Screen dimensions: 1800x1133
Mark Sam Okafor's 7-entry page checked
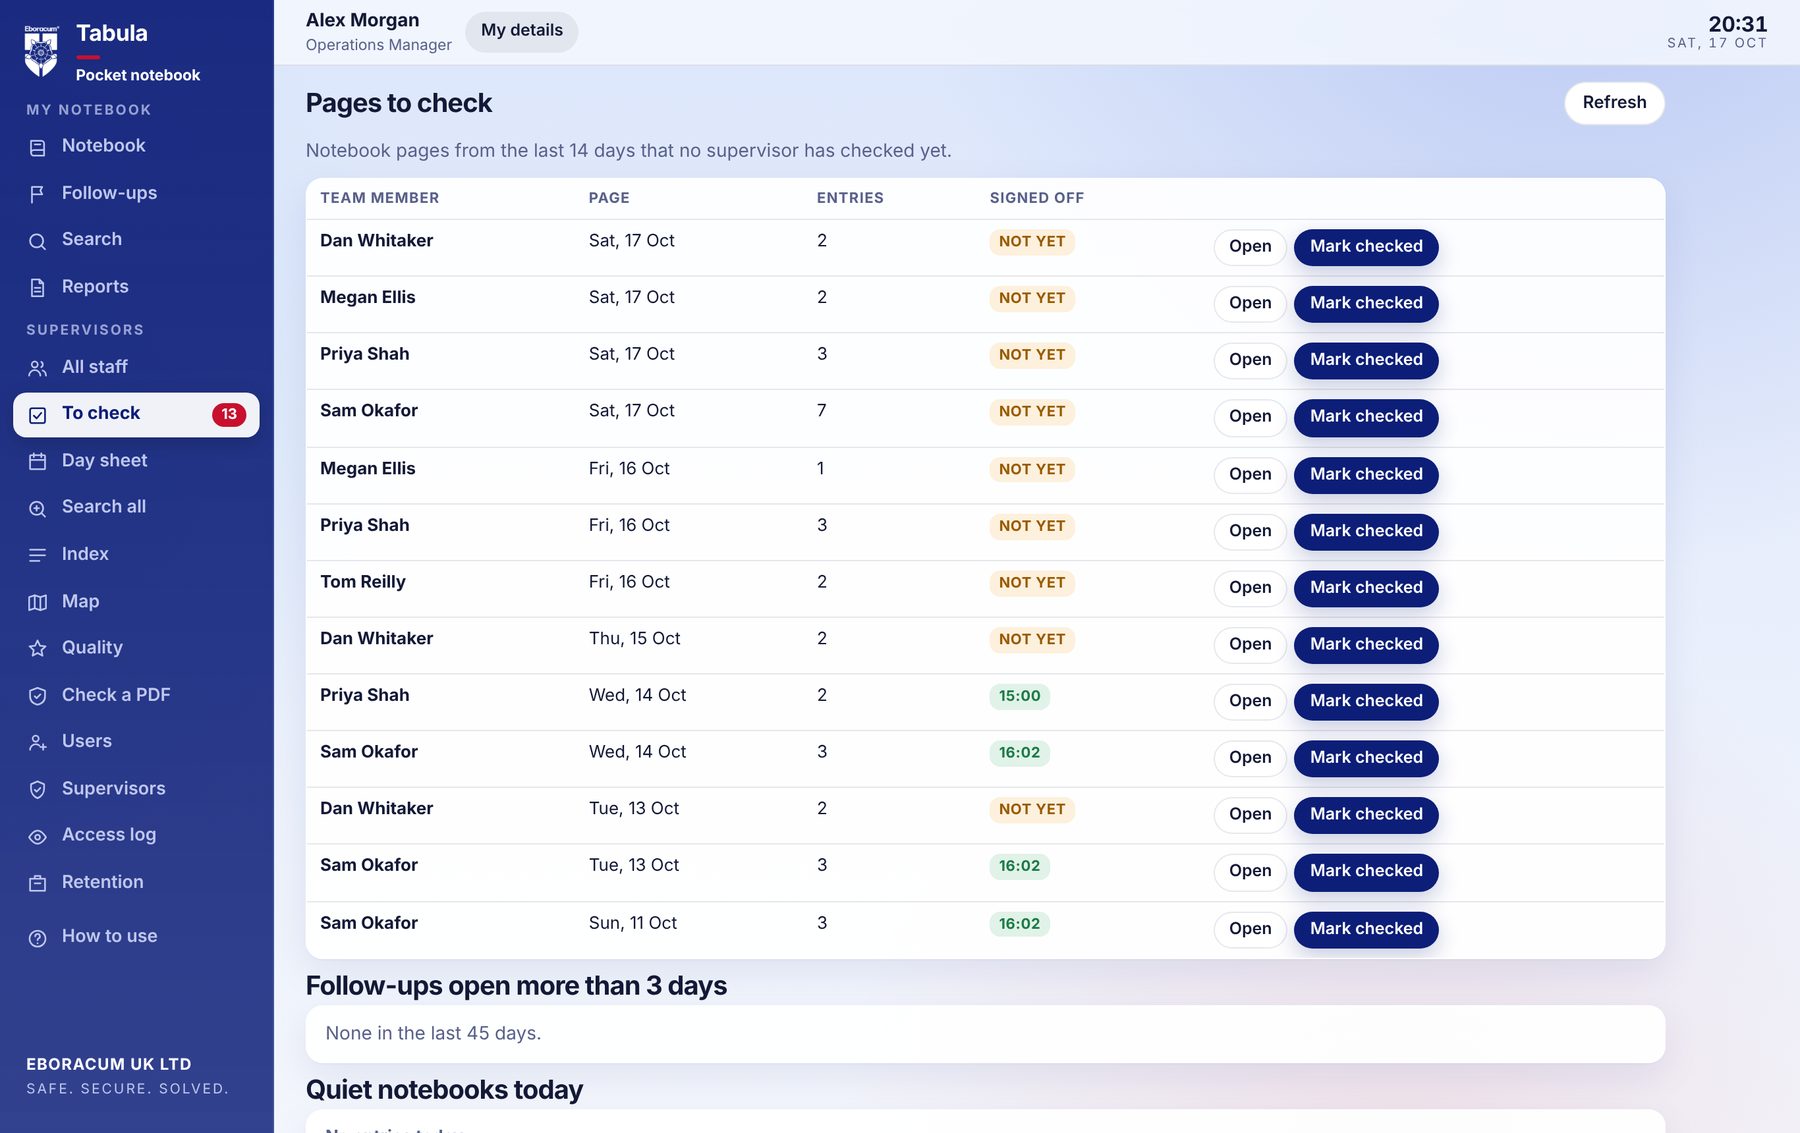(x=1366, y=417)
